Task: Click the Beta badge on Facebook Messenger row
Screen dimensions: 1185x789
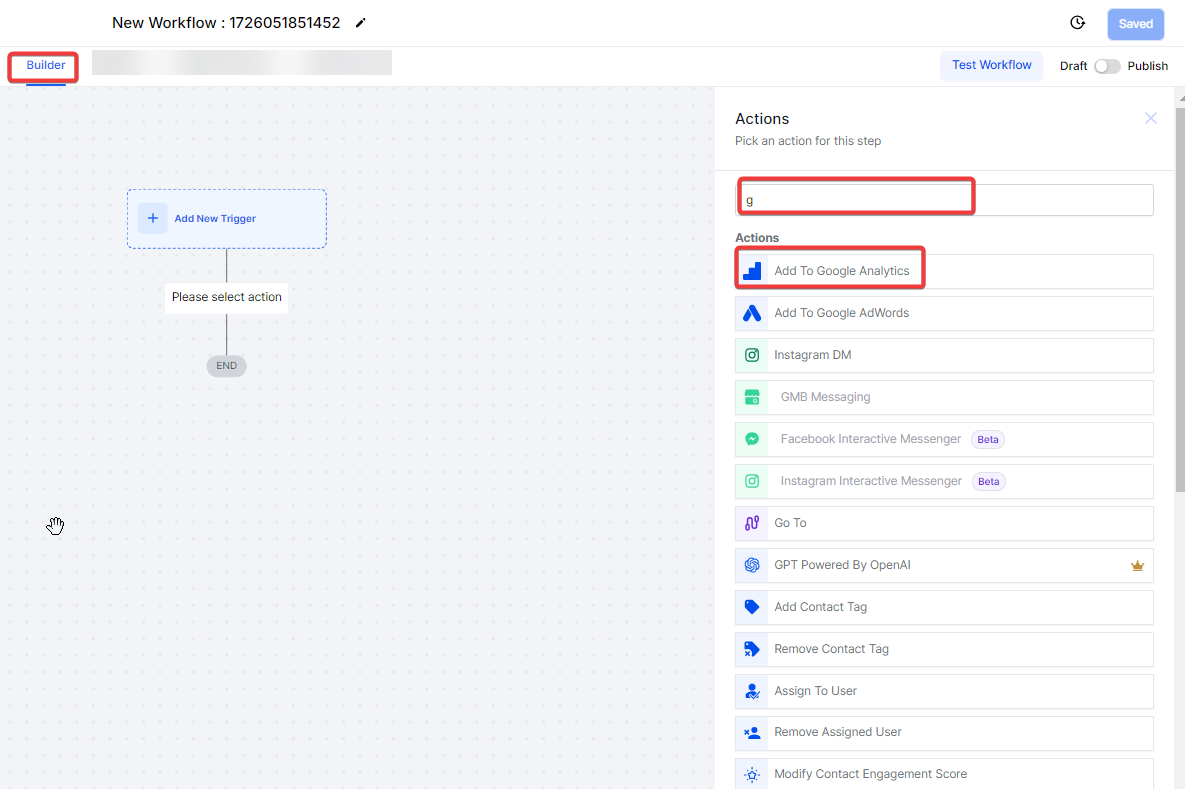Action: (988, 440)
